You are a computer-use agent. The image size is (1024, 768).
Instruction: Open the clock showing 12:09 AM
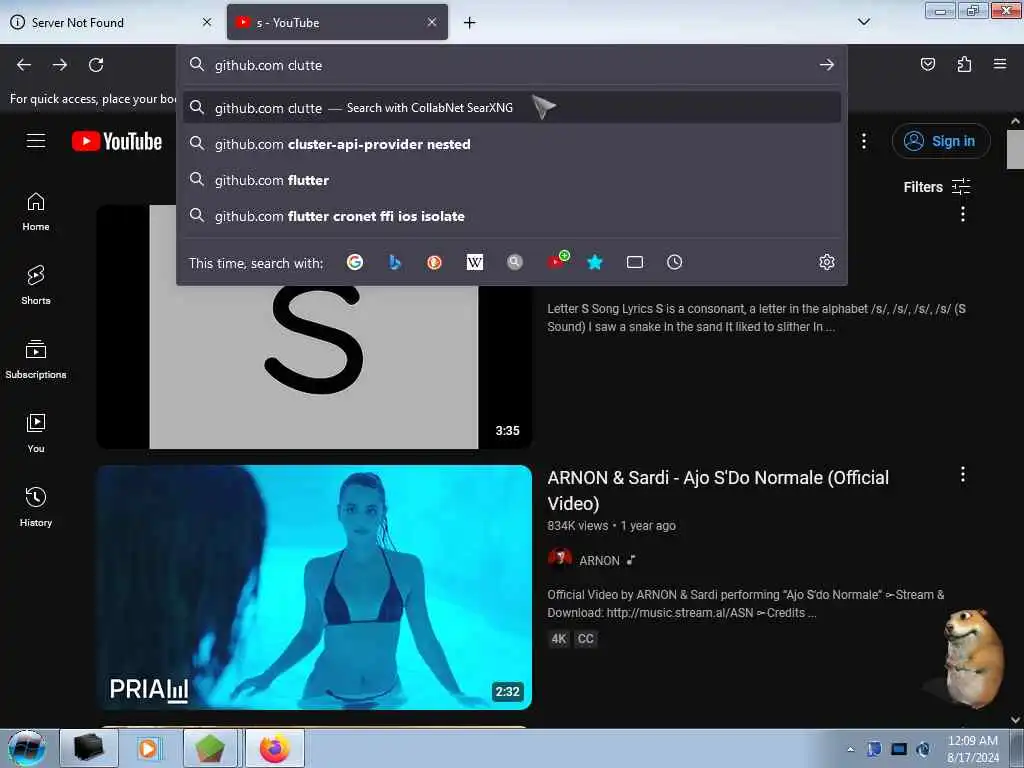click(972, 749)
